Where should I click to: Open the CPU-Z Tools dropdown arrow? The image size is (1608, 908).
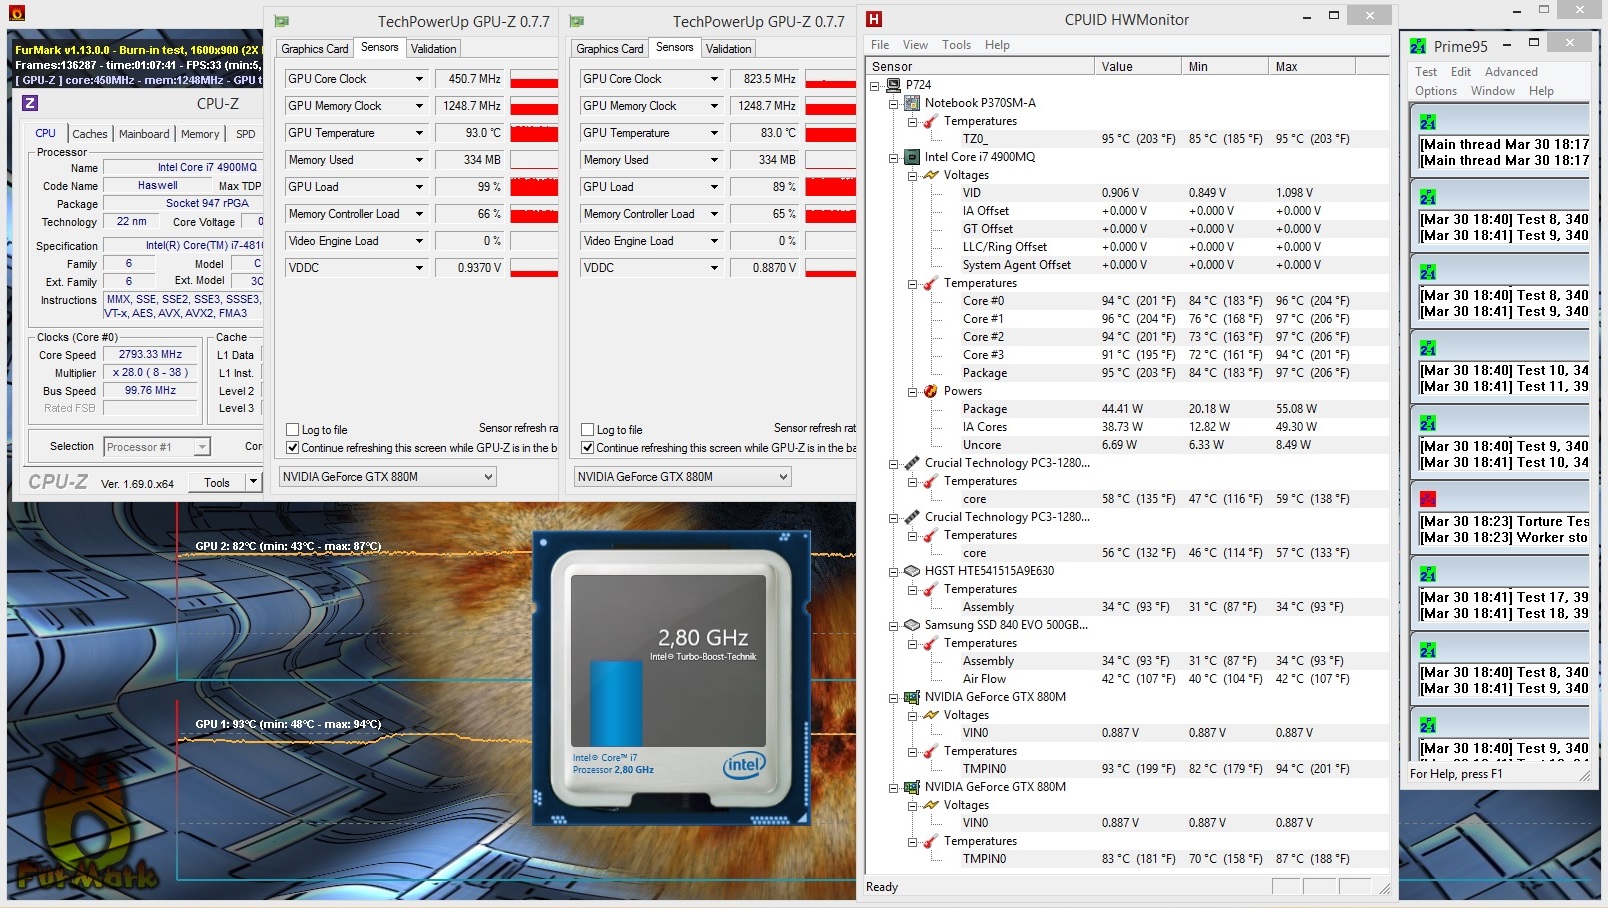(x=253, y=483)
